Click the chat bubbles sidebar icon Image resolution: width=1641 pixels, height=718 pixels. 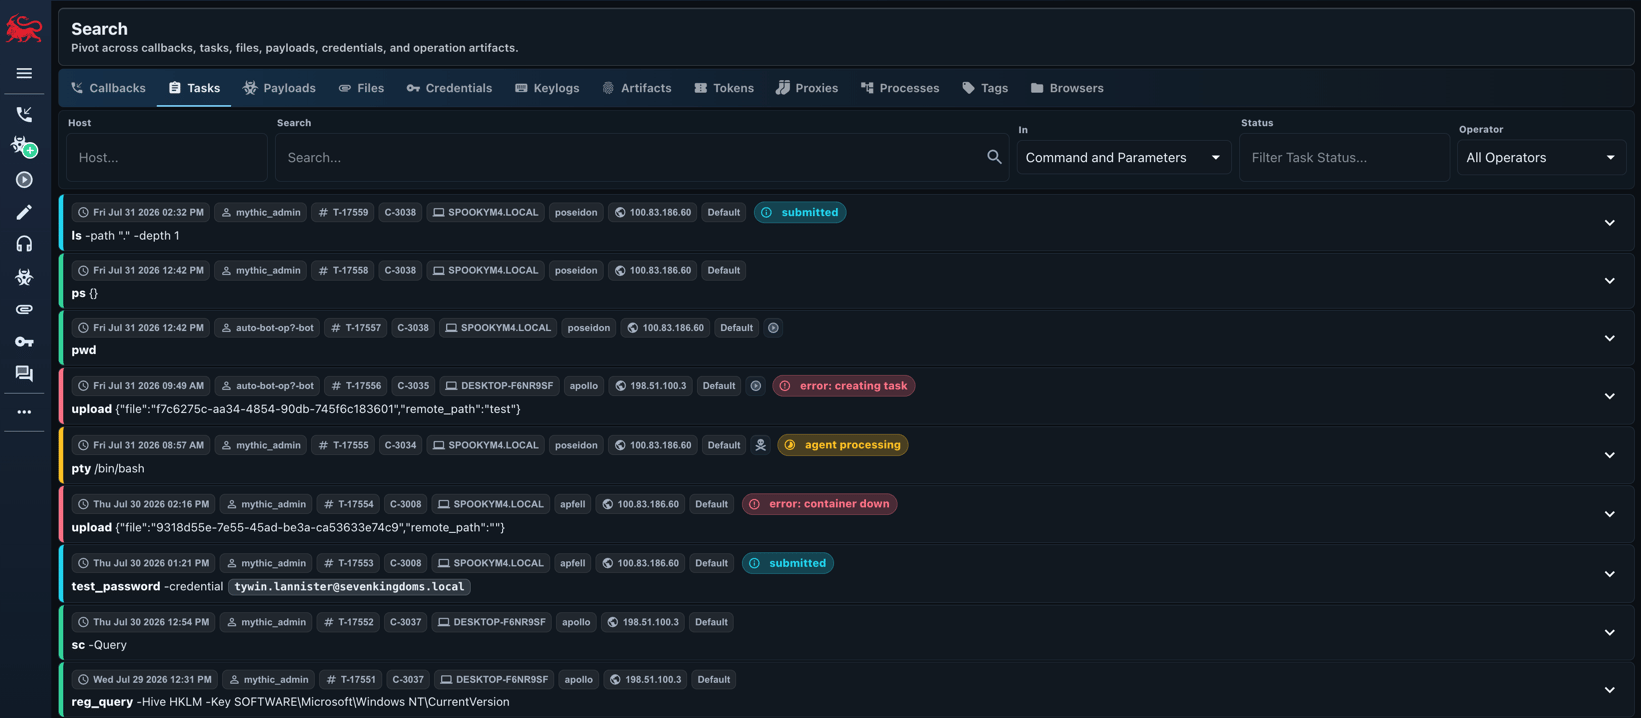24,374
